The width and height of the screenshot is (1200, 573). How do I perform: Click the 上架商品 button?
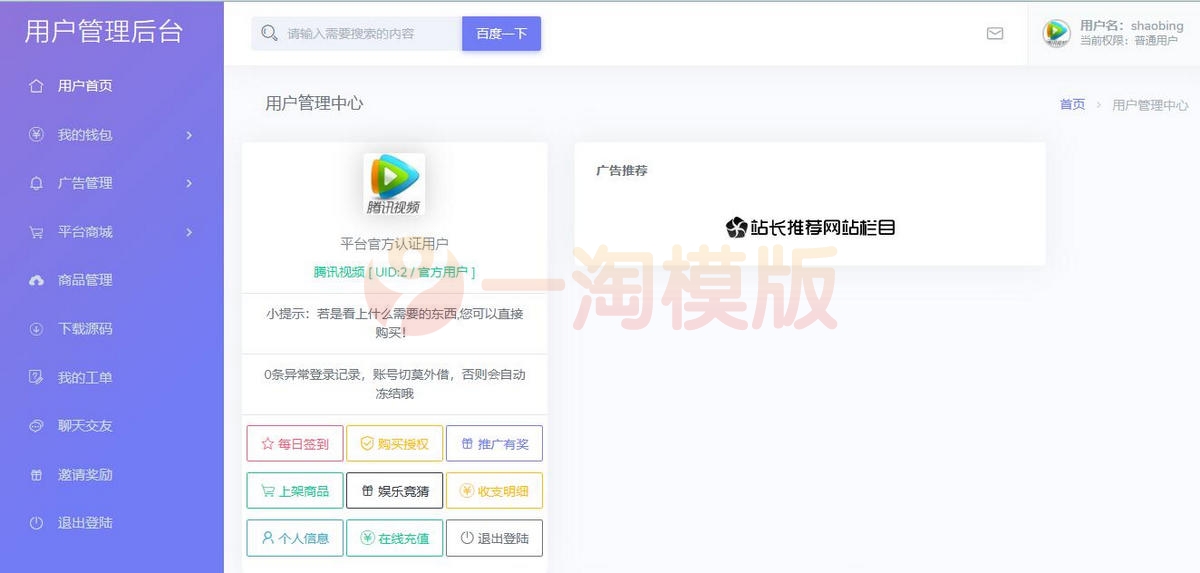pyautogui.click(x=295, y=490)
